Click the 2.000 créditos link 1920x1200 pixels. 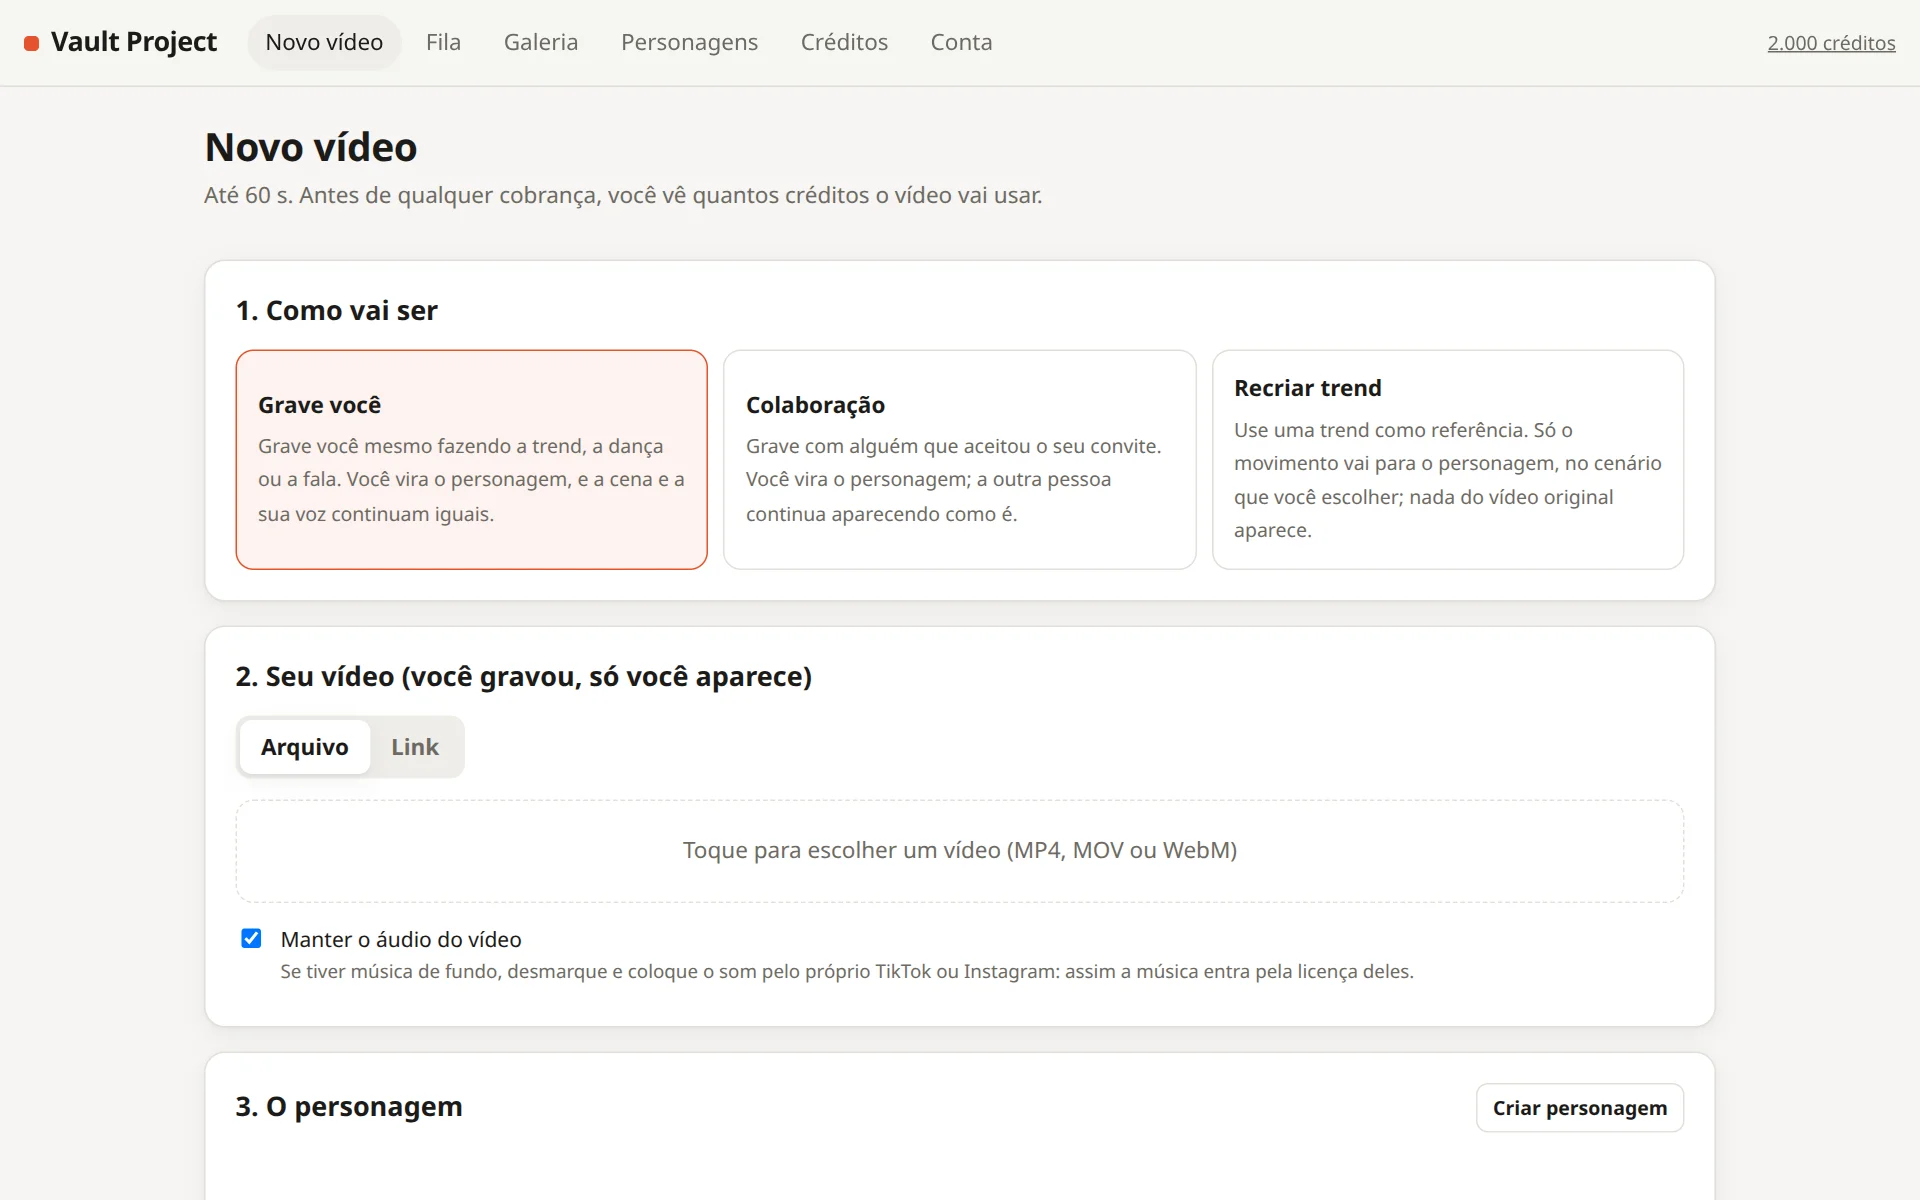click(1831, 43)
